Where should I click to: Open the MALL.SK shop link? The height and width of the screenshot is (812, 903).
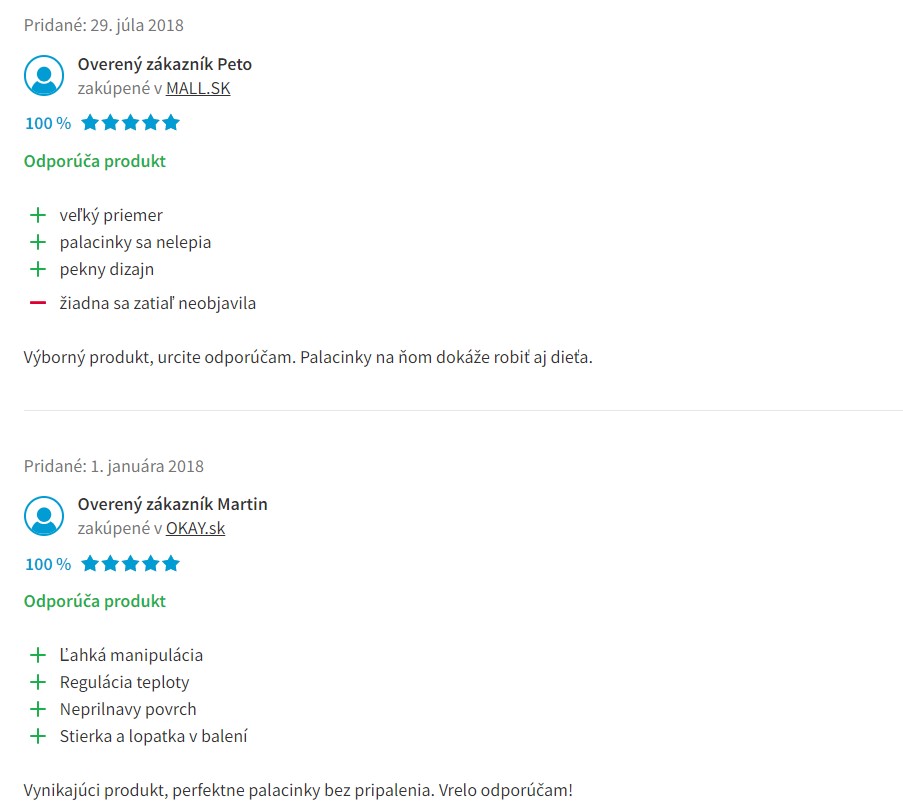[198, 88]
